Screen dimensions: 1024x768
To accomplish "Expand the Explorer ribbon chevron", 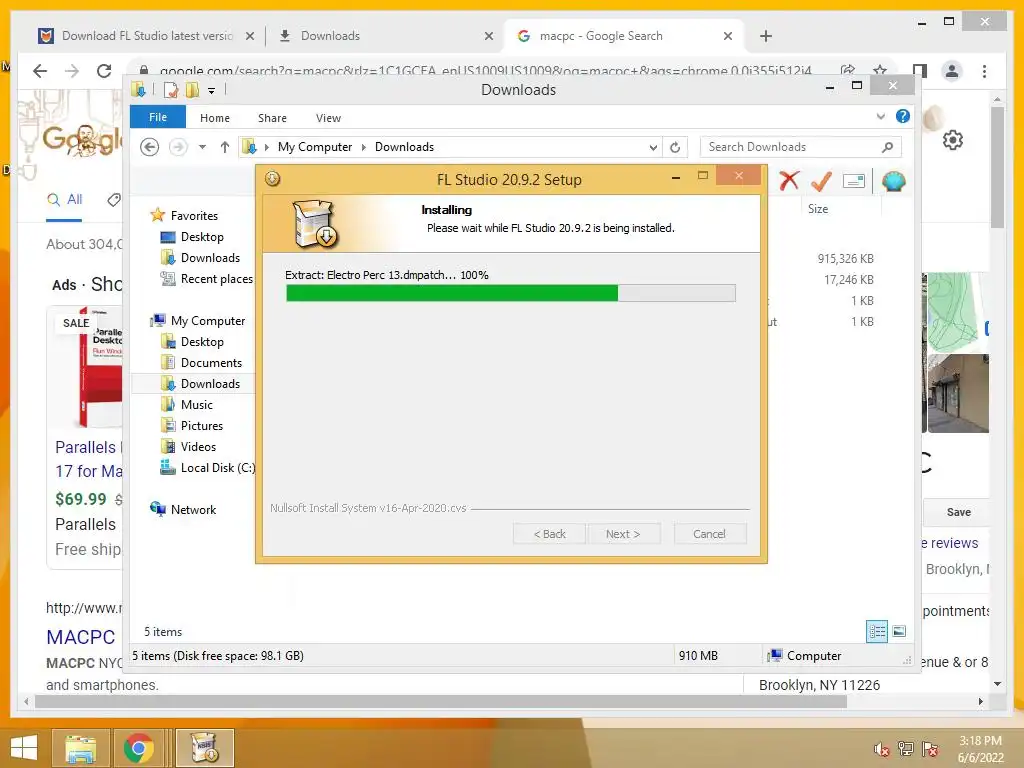I will [x=880, y=117].
